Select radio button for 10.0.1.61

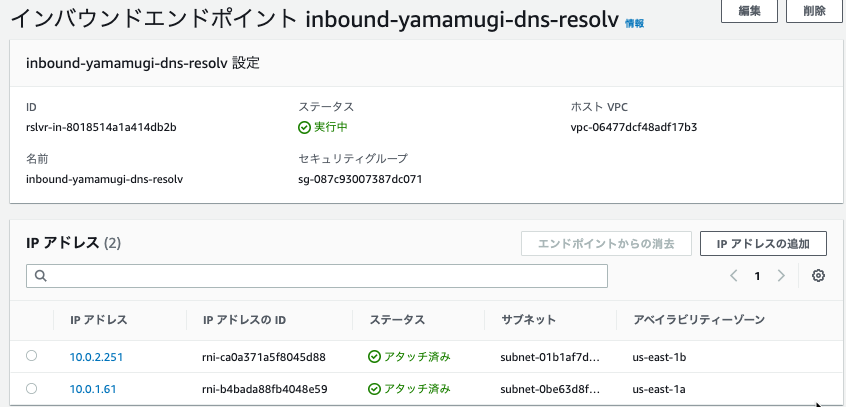[x=31, y=388]
